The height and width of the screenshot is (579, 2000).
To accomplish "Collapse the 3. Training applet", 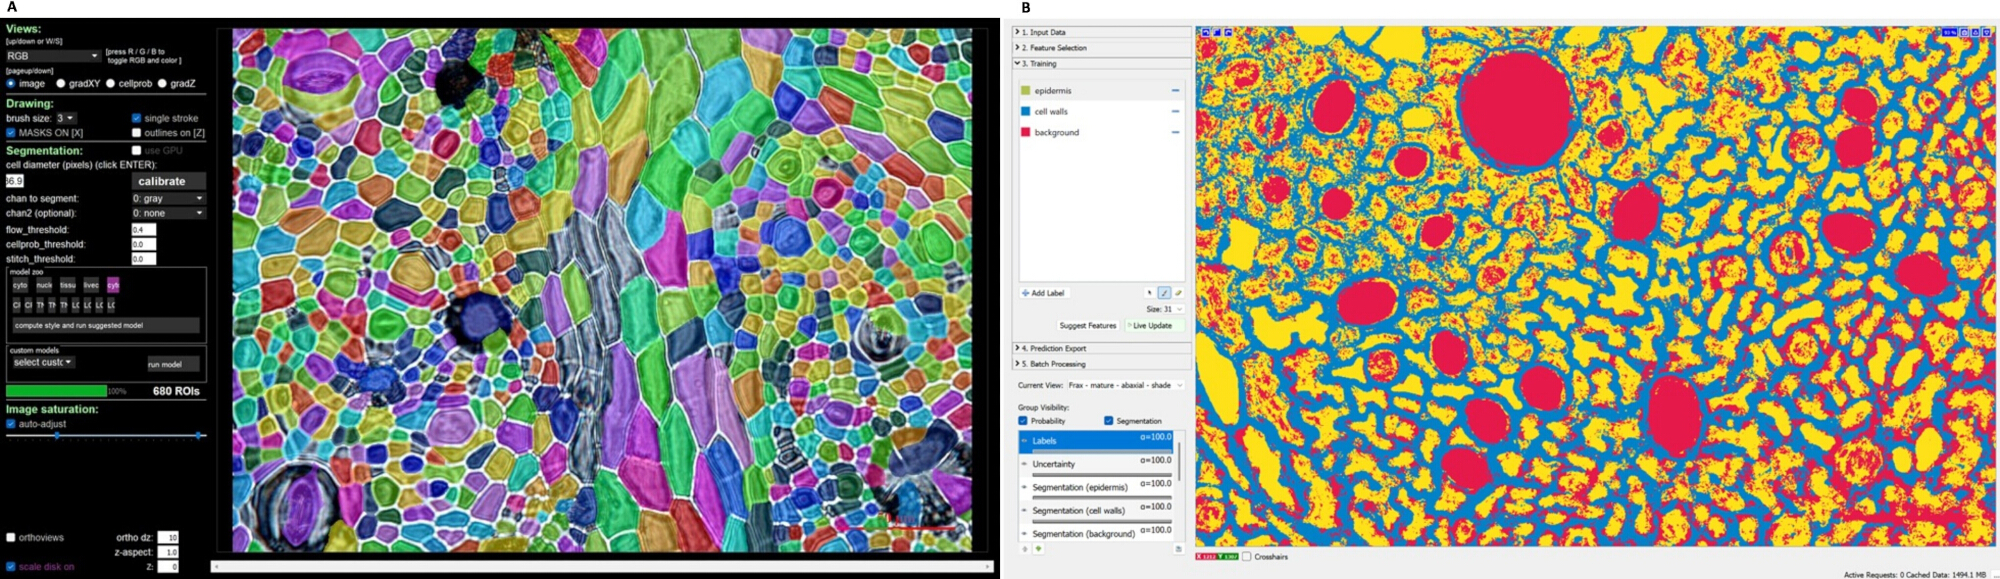I will (x=1102, y=63).
